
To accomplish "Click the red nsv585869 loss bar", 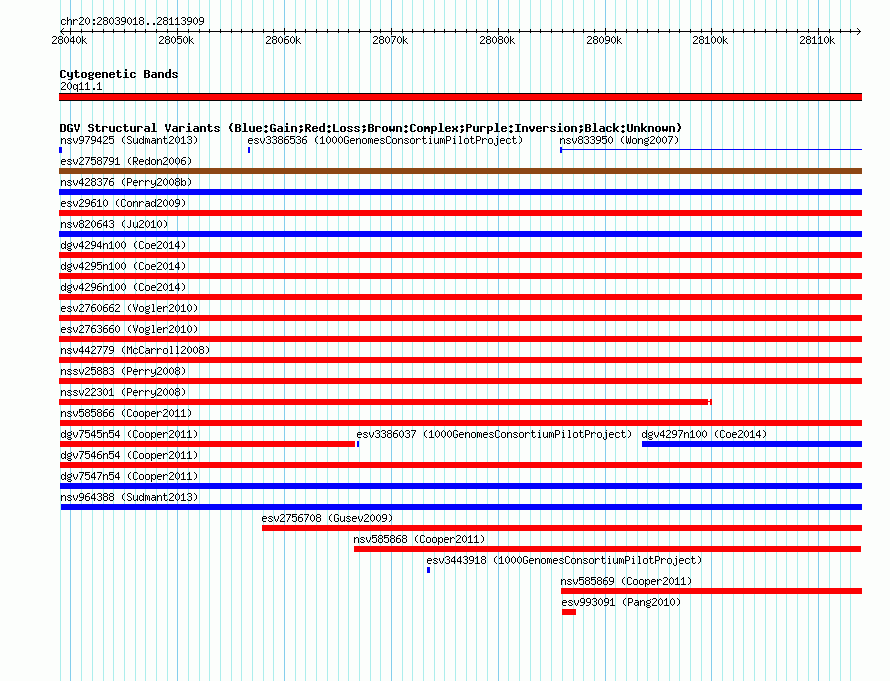I will tap(711, 591).
